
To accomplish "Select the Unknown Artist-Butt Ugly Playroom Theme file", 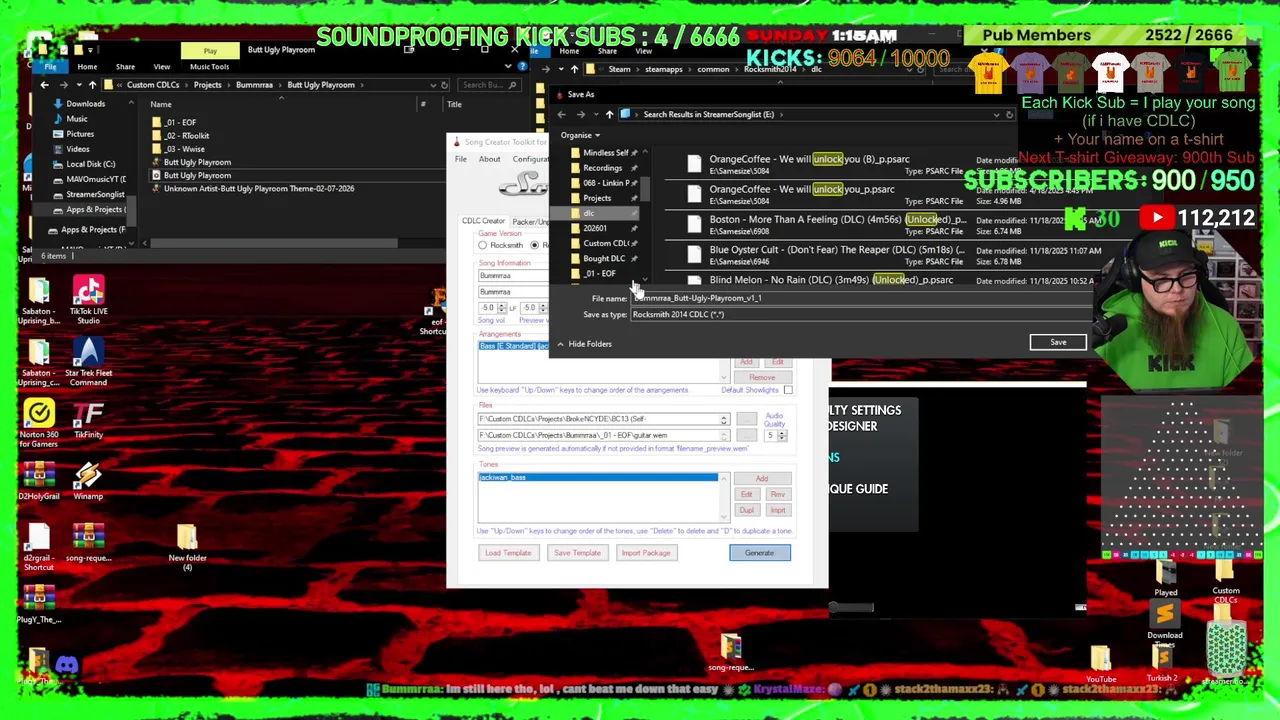I will click(x=258, y=188).
